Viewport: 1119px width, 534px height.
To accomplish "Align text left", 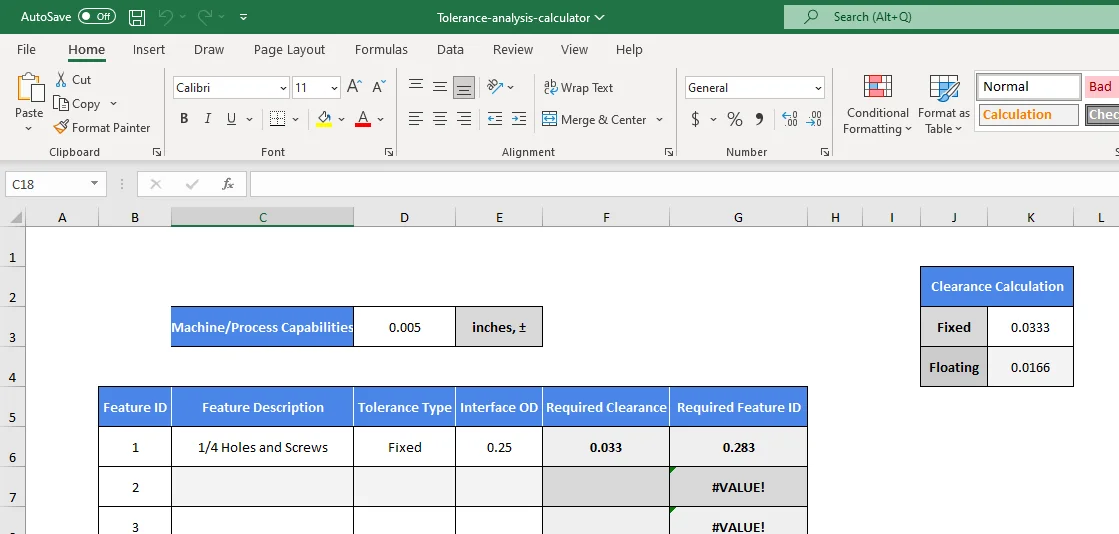I will coord(416,119).
